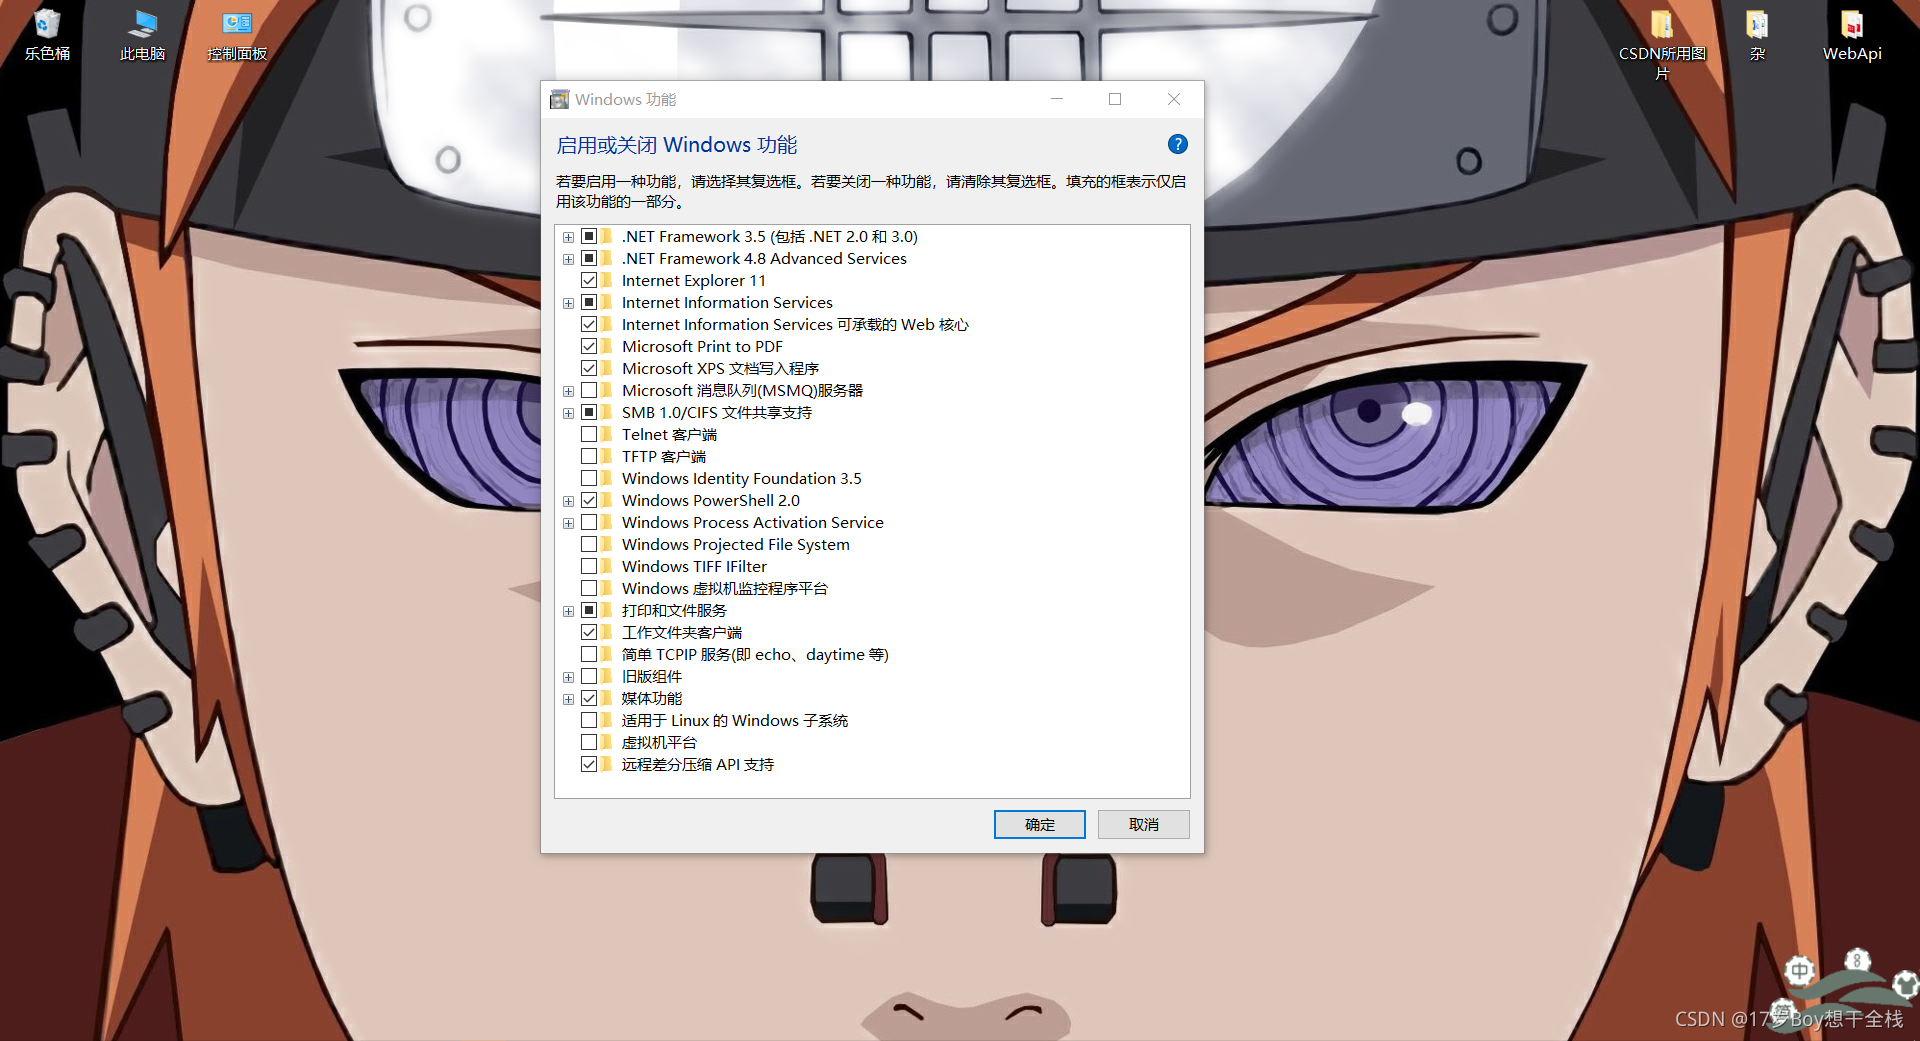This screenshot has height=1041, width=1920.
Task: Click folder icon beside Internet Explorer 11
Action: click(606, 280)
